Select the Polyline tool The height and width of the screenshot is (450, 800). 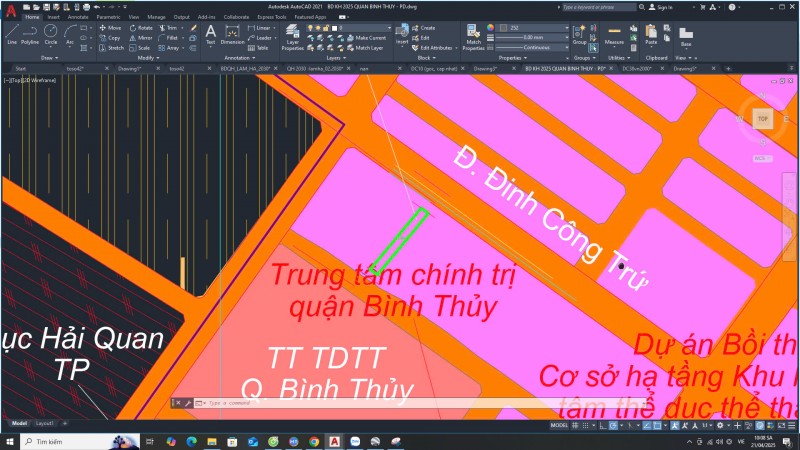point(30,34)
